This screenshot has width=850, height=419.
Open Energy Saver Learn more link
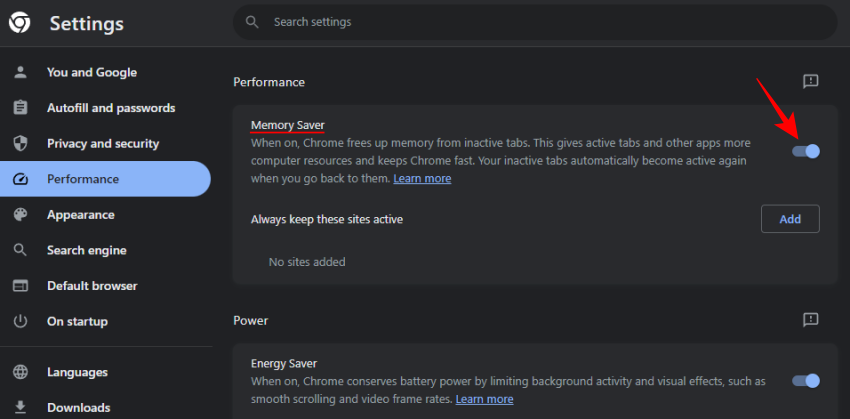pyautogui.click(x=484, y=399)
